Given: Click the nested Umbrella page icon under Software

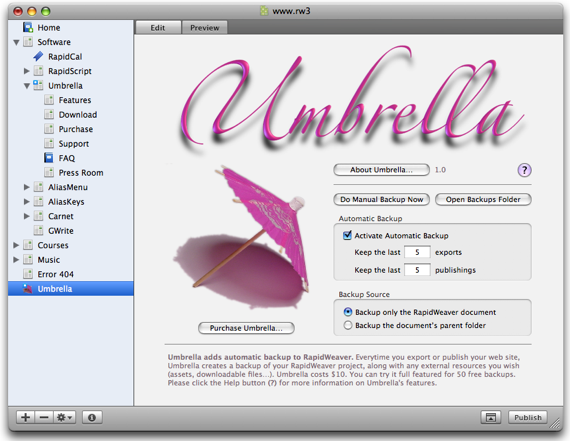Looking at the screenshot, I should [38, 85].
